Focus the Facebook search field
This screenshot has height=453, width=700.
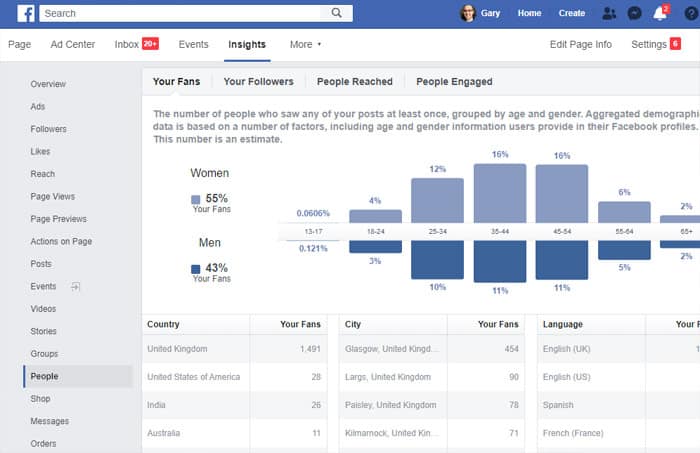180,13
